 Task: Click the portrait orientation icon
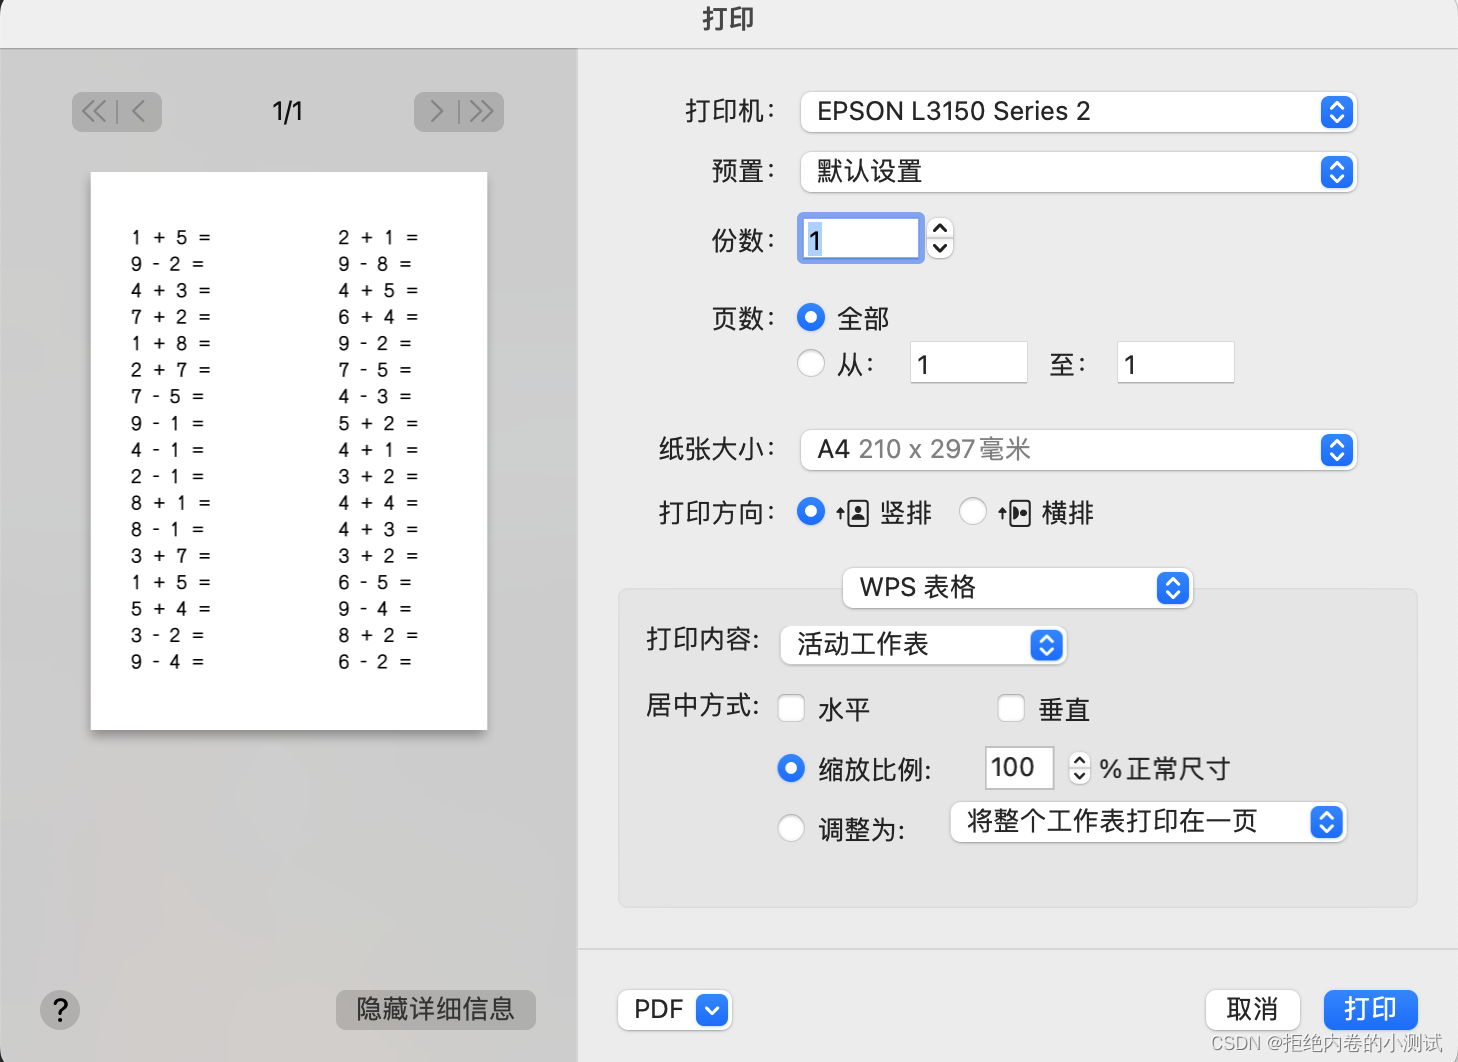(853, 513)
